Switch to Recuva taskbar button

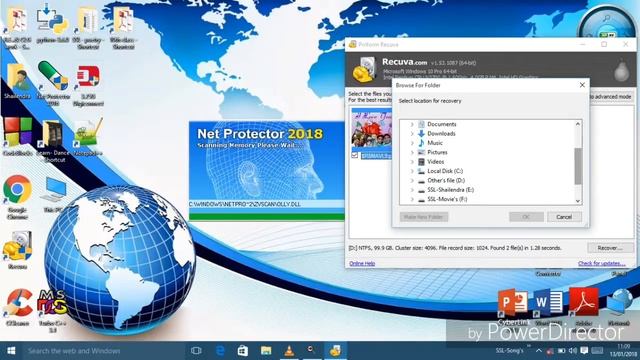(x=336, y=351)
